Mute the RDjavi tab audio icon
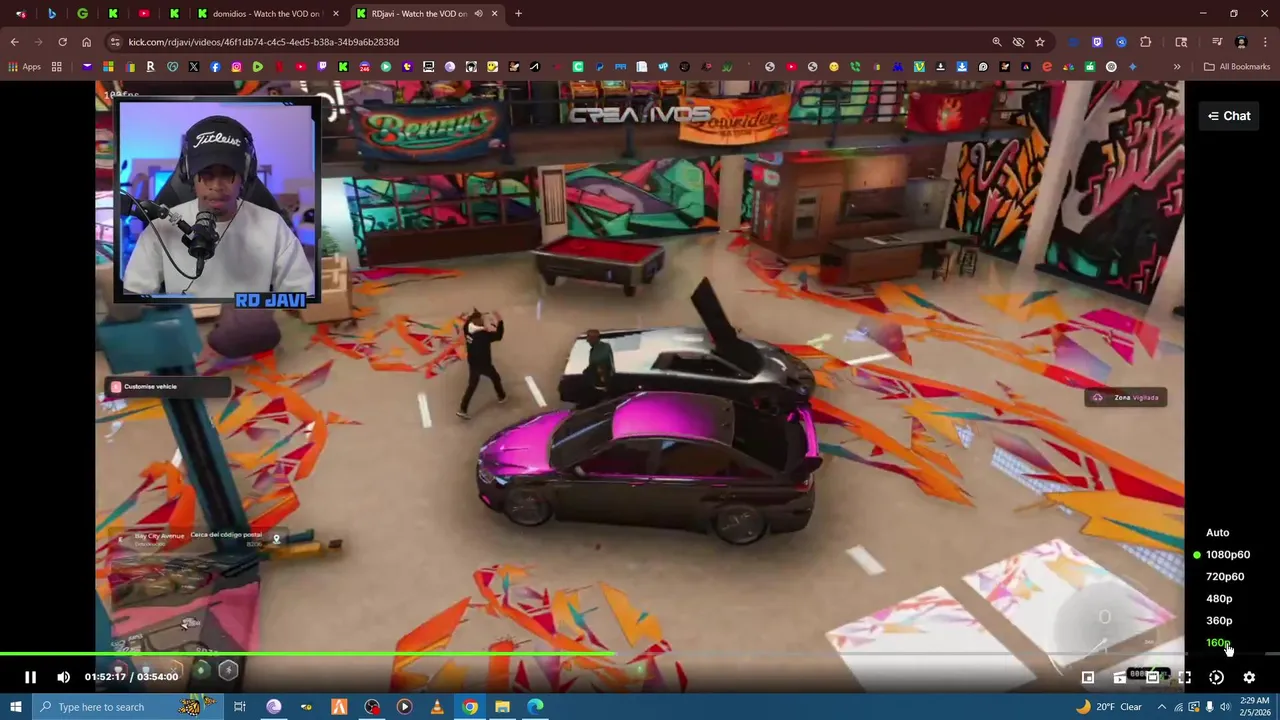 tap(478, 14)
